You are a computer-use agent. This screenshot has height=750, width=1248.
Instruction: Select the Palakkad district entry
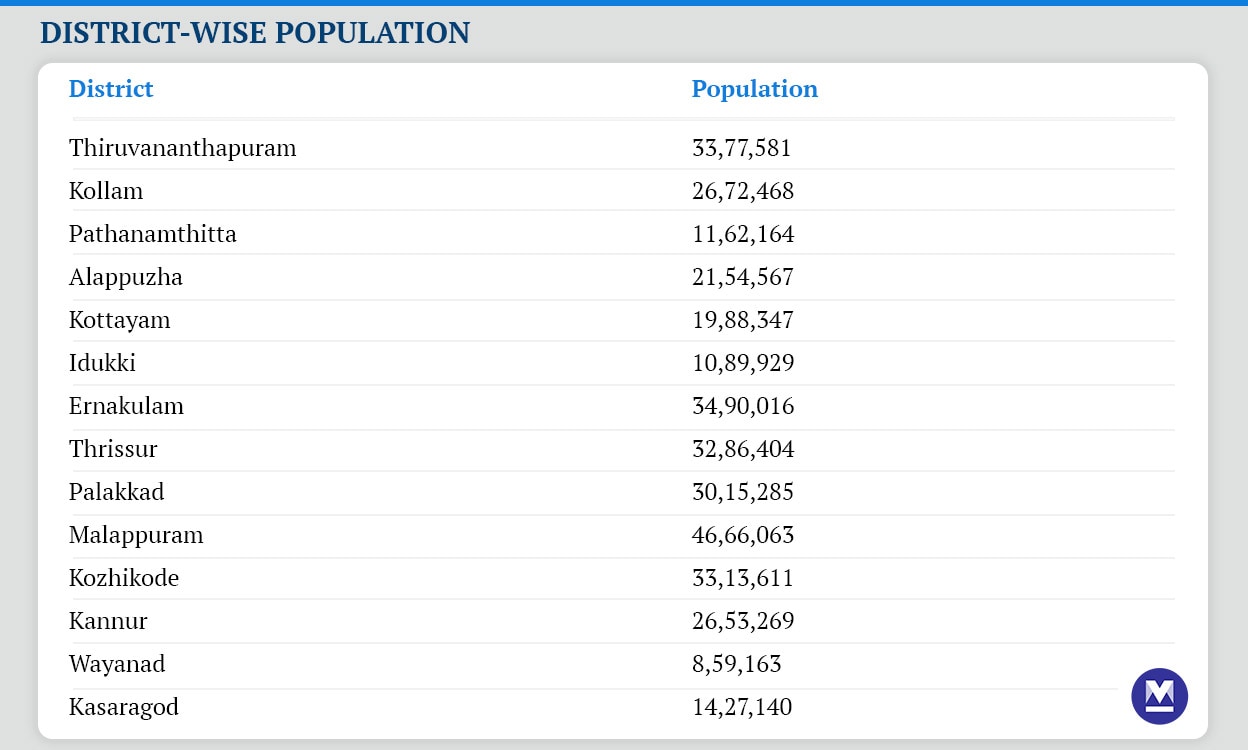pos(117,492)
